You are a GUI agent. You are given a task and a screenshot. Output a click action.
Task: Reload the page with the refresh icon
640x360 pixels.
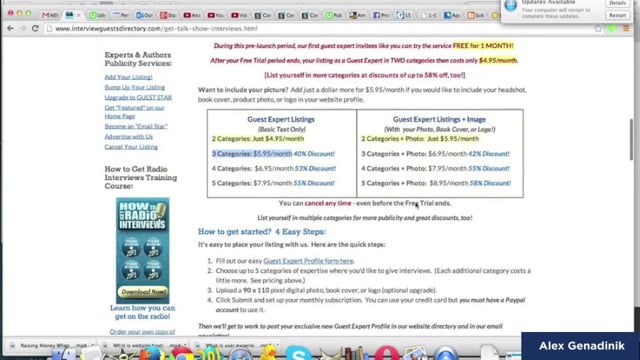tap(35, 29)
